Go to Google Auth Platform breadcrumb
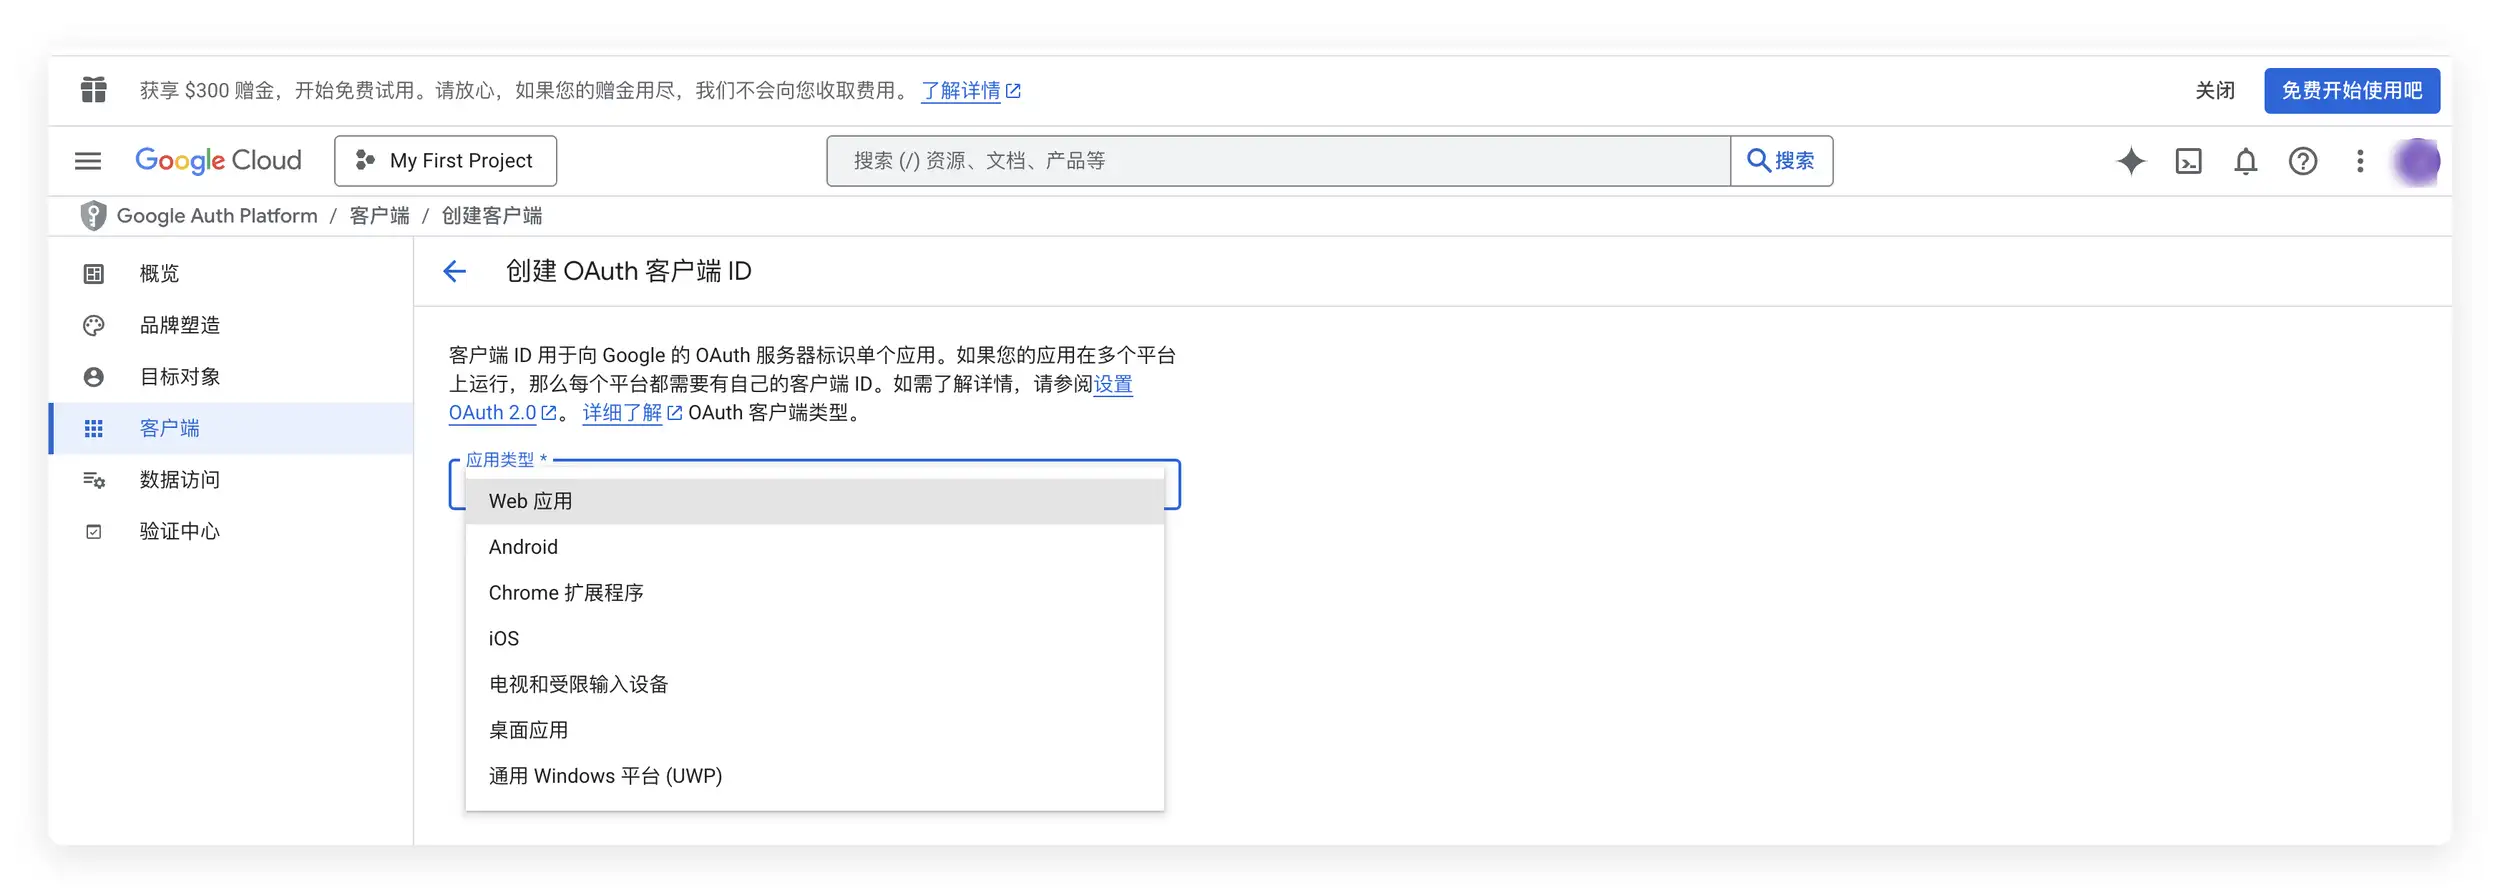Screen dimensions: 2500x893 click(x=217, y=216)
